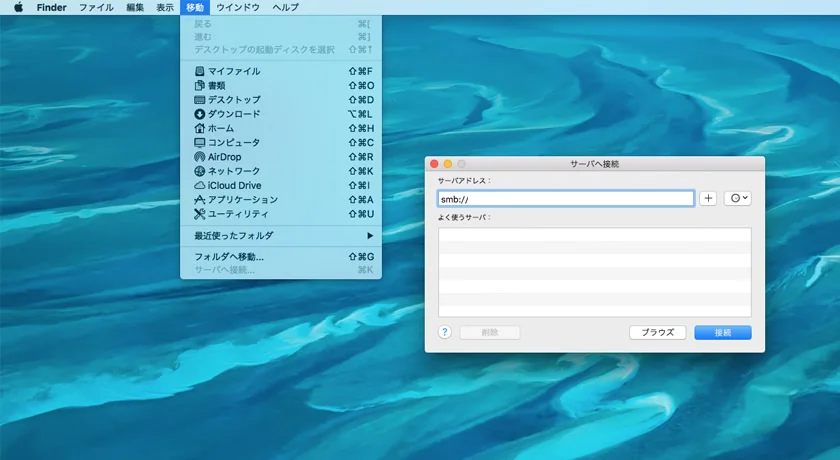Click the ネットワーク globe icon
The height and width of the screenshot is (460, 840).
click(x=199, y=171)
